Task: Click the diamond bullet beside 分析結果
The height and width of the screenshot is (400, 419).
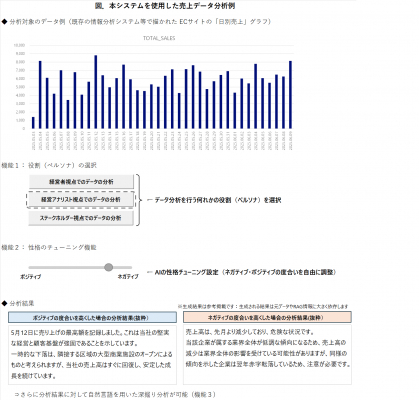Action: click(4, 303)
